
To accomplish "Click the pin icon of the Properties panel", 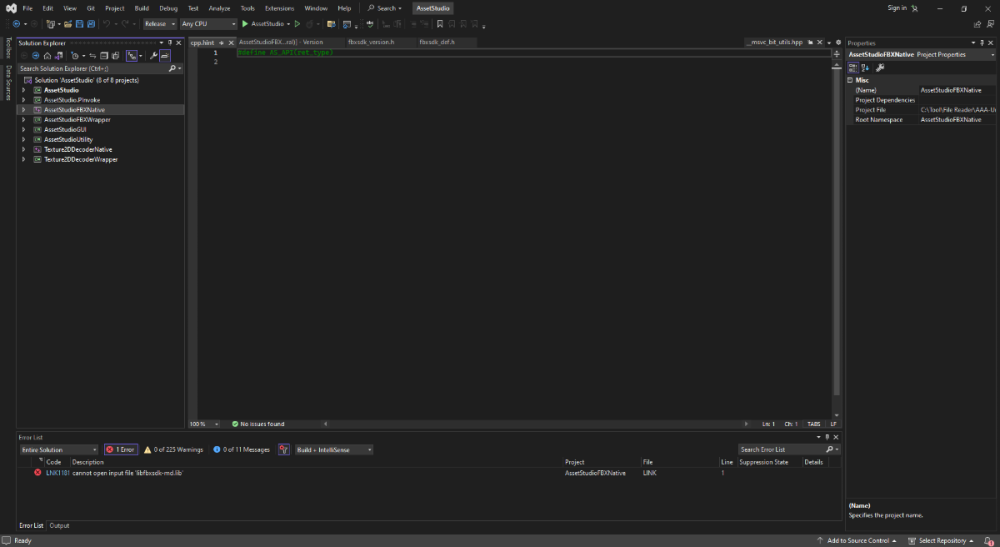I will [x=982, y=43].
